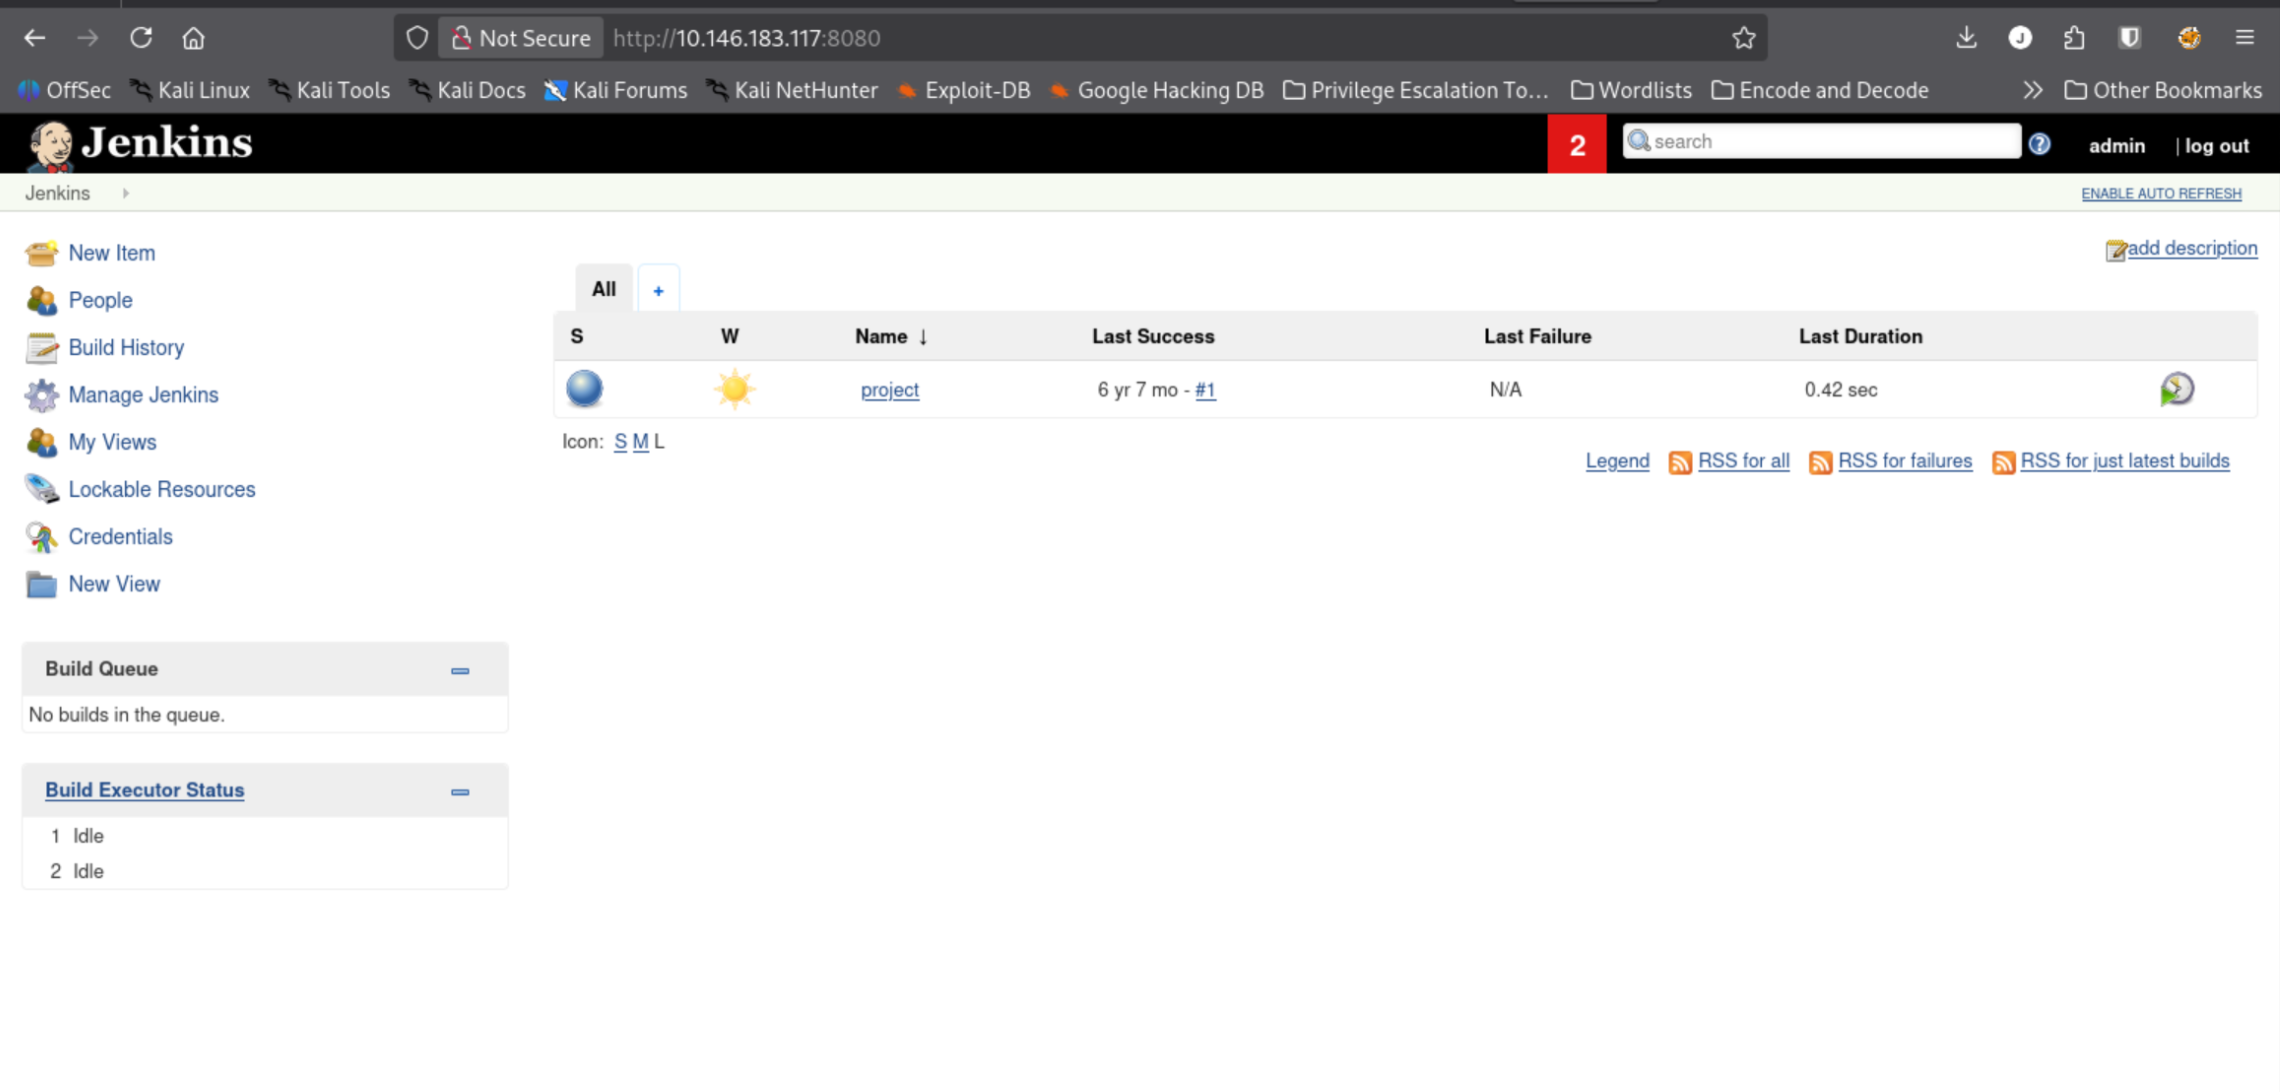Collapse the Build Queue panel

[460, 671]
